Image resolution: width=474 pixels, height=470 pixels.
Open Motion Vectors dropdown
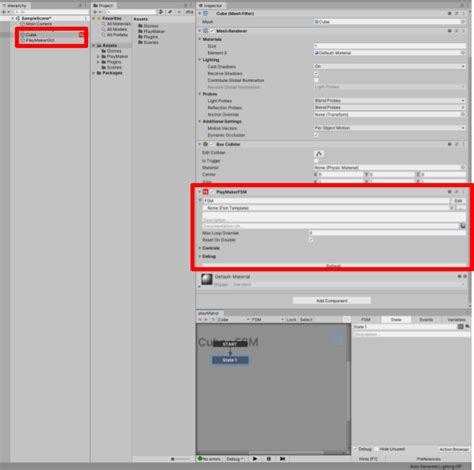[389, 128]
